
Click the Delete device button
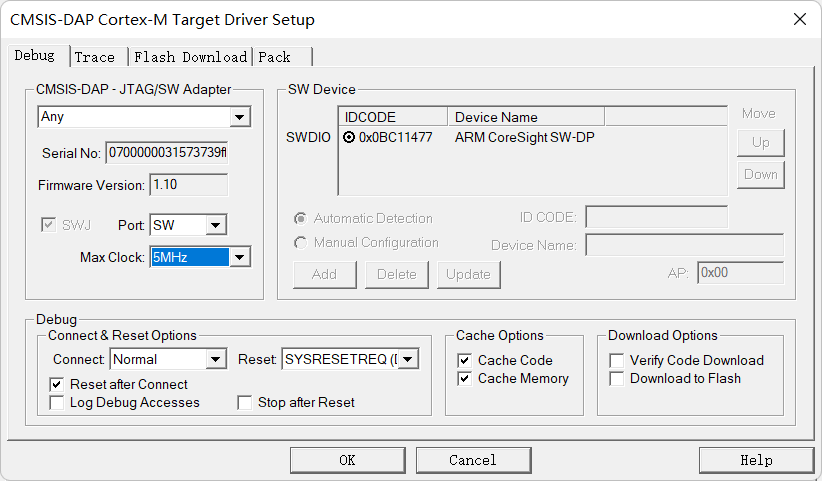click(397, 275)
